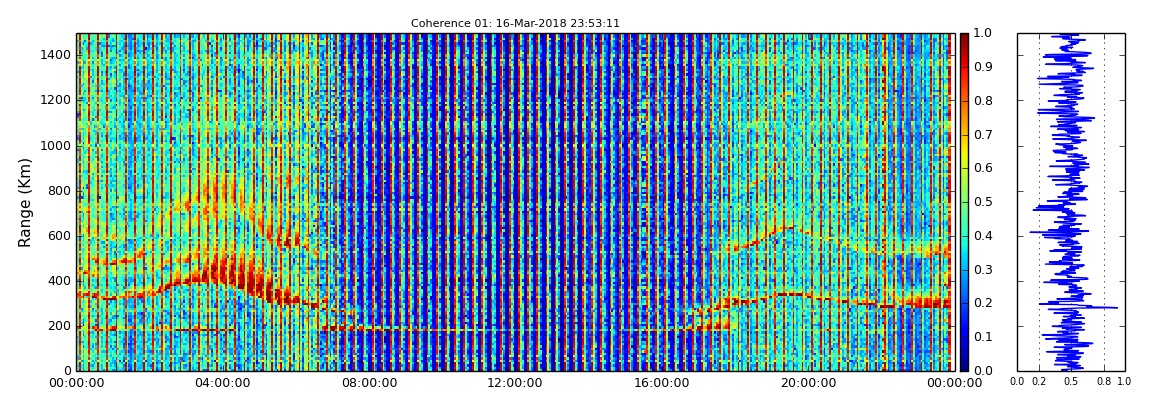Click the 600 range tick label
1150x407 pixels.
point(59,235)
